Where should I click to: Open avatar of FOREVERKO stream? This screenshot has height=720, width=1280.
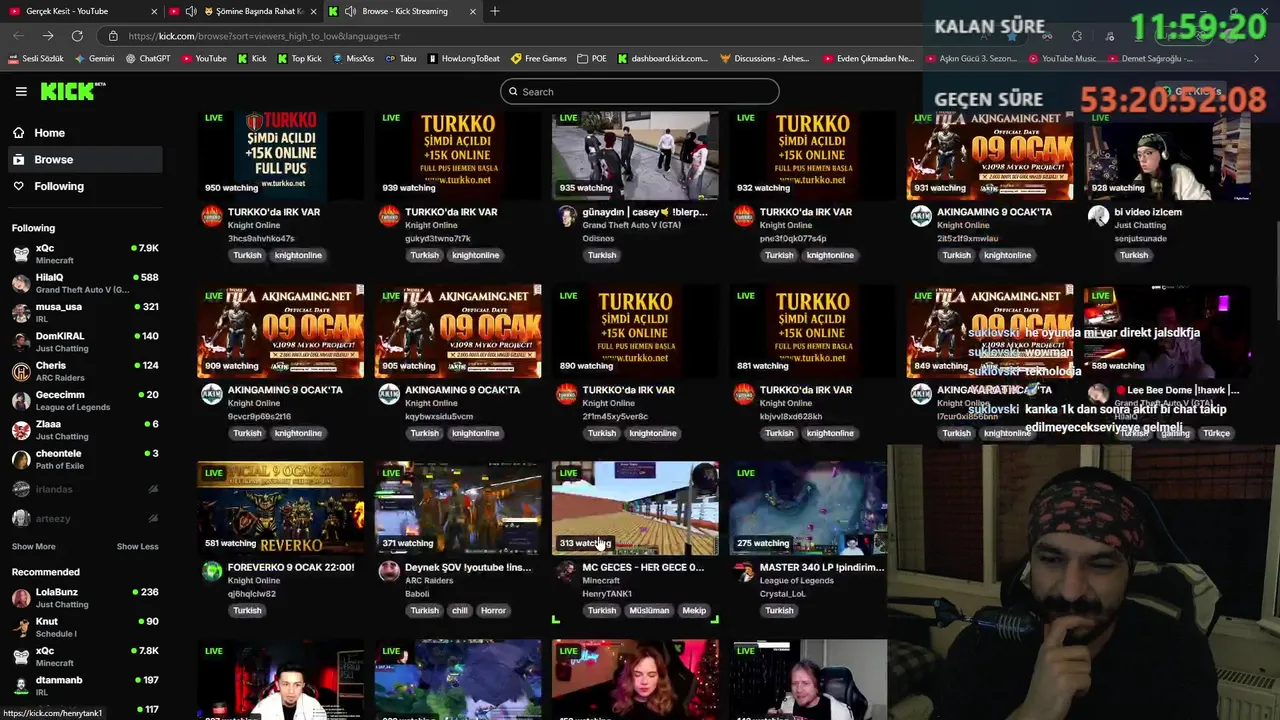coord(212,571)
